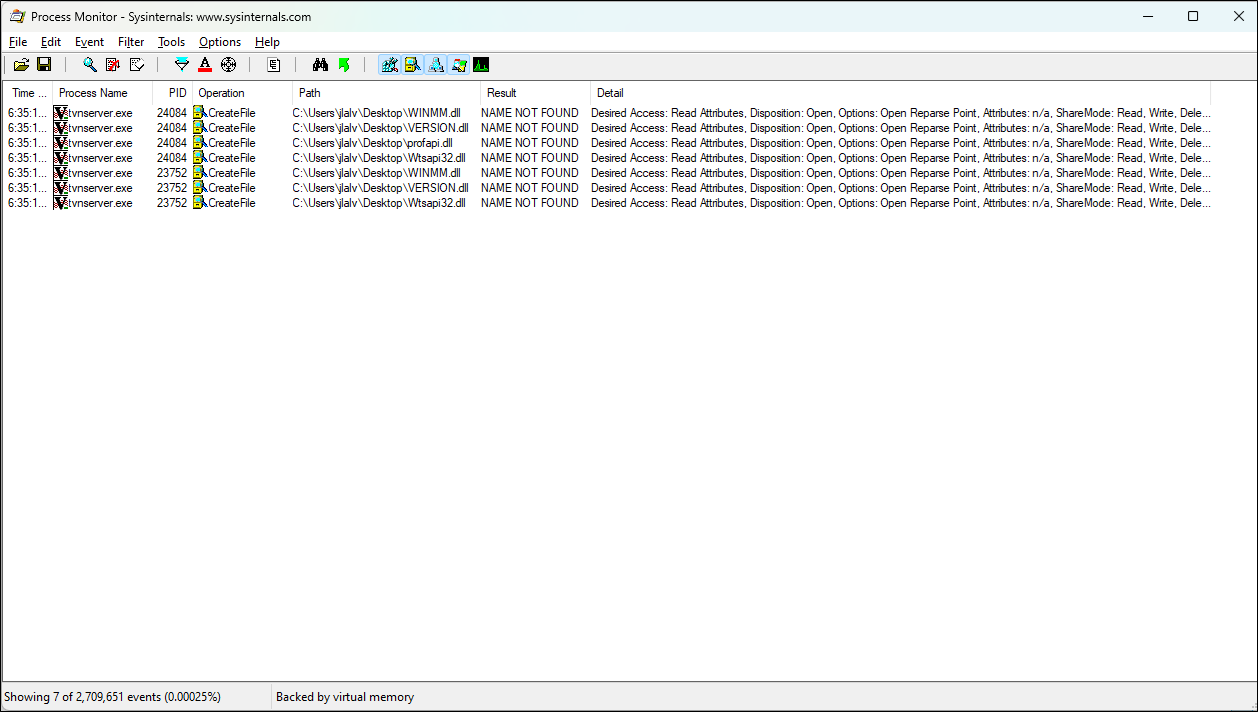This screenshot has width=1258, height=712.
Task: Toggle the Autoscroll toolbar icon
Action: click(113, 65)
